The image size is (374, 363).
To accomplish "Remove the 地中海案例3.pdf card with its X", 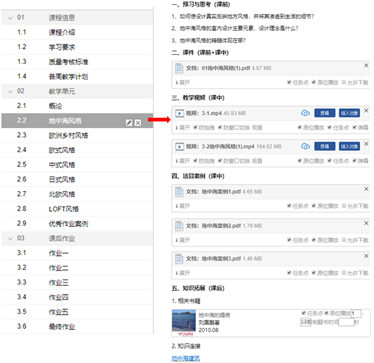I will pos(366,256).
